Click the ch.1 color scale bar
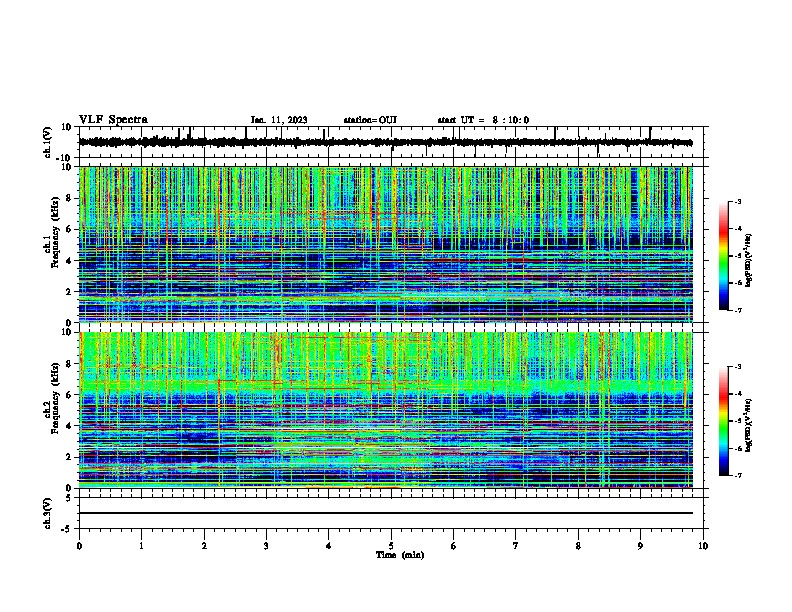This screenshot has width=792, height=612. [724, 256]
